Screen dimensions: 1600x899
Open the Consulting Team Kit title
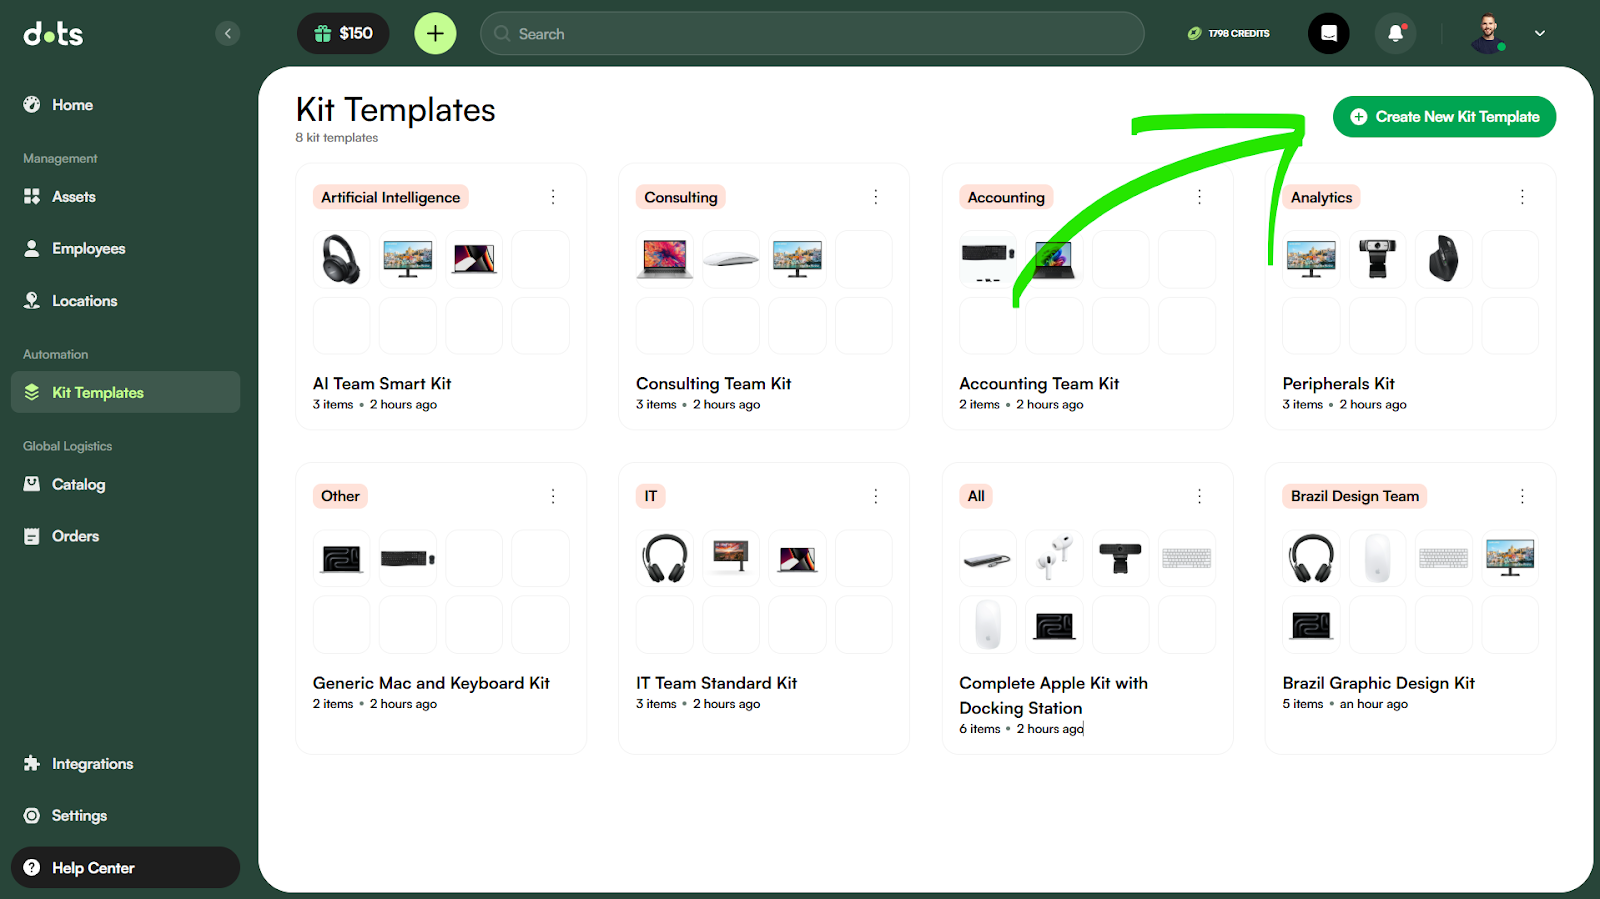pyautogui.click(x=713, y=384)
